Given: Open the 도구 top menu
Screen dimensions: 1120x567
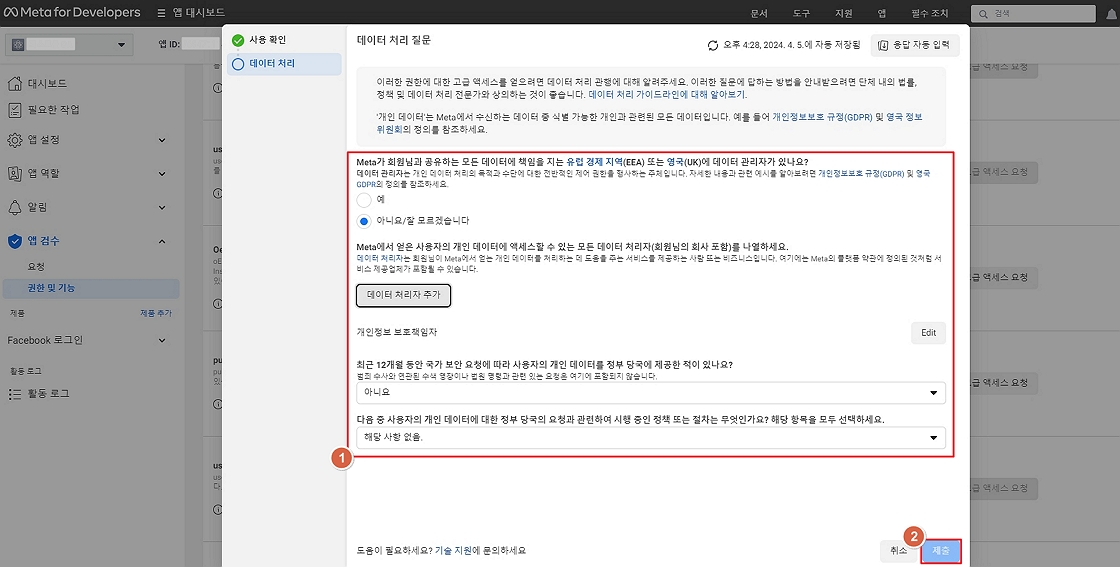Looking at the screenshot, I should pyautogui.click(x=801, y=14).
